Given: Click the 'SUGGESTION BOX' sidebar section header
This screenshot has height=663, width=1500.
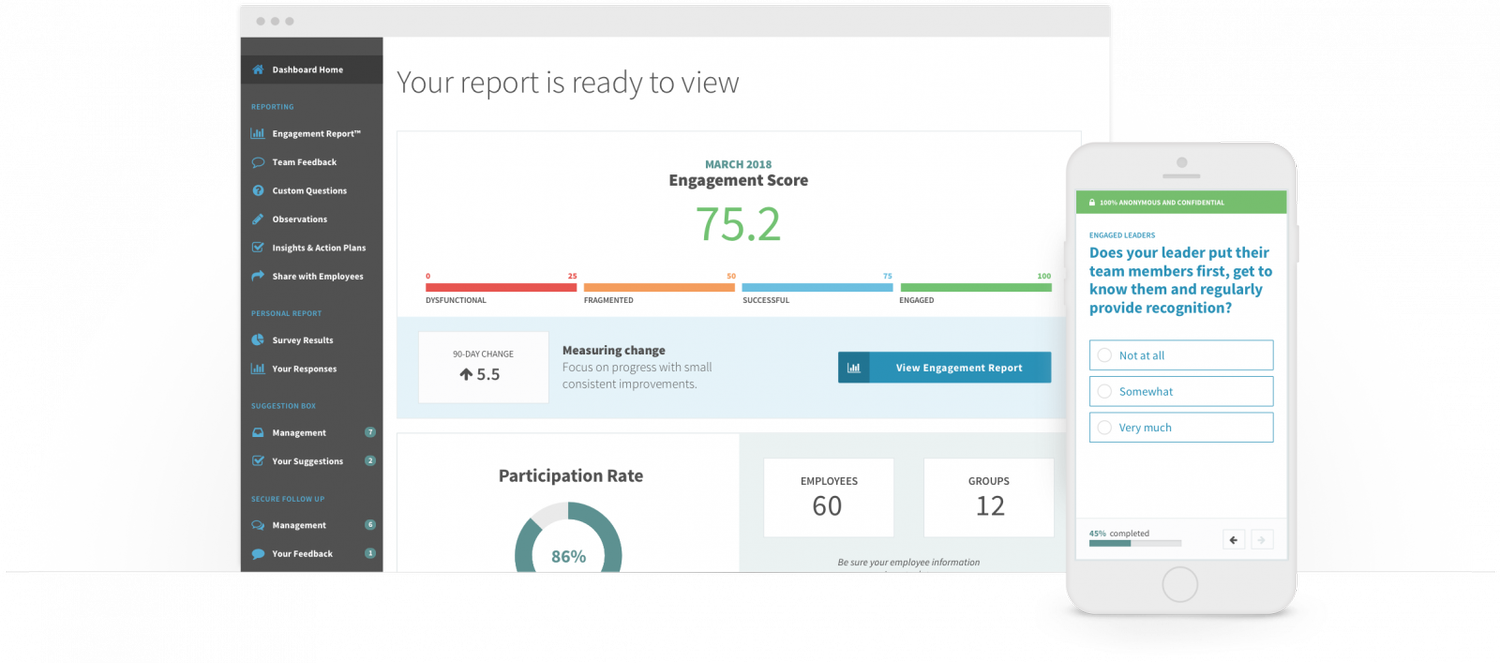Looking at the screenshot, I should (x=283, y=406).
